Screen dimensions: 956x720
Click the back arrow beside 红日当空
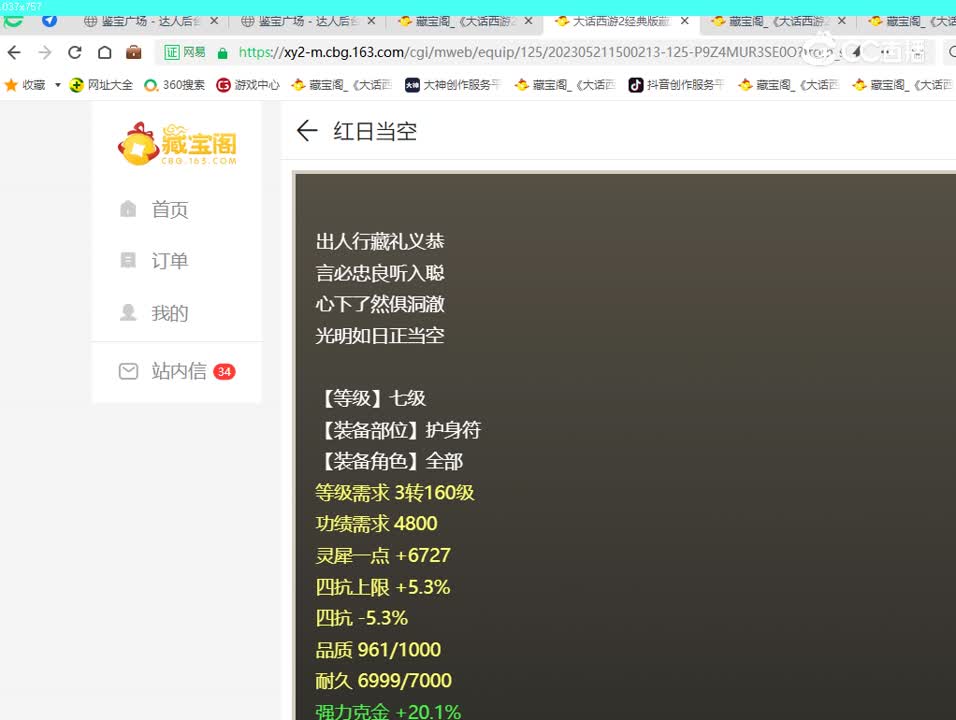coord(307,130)
